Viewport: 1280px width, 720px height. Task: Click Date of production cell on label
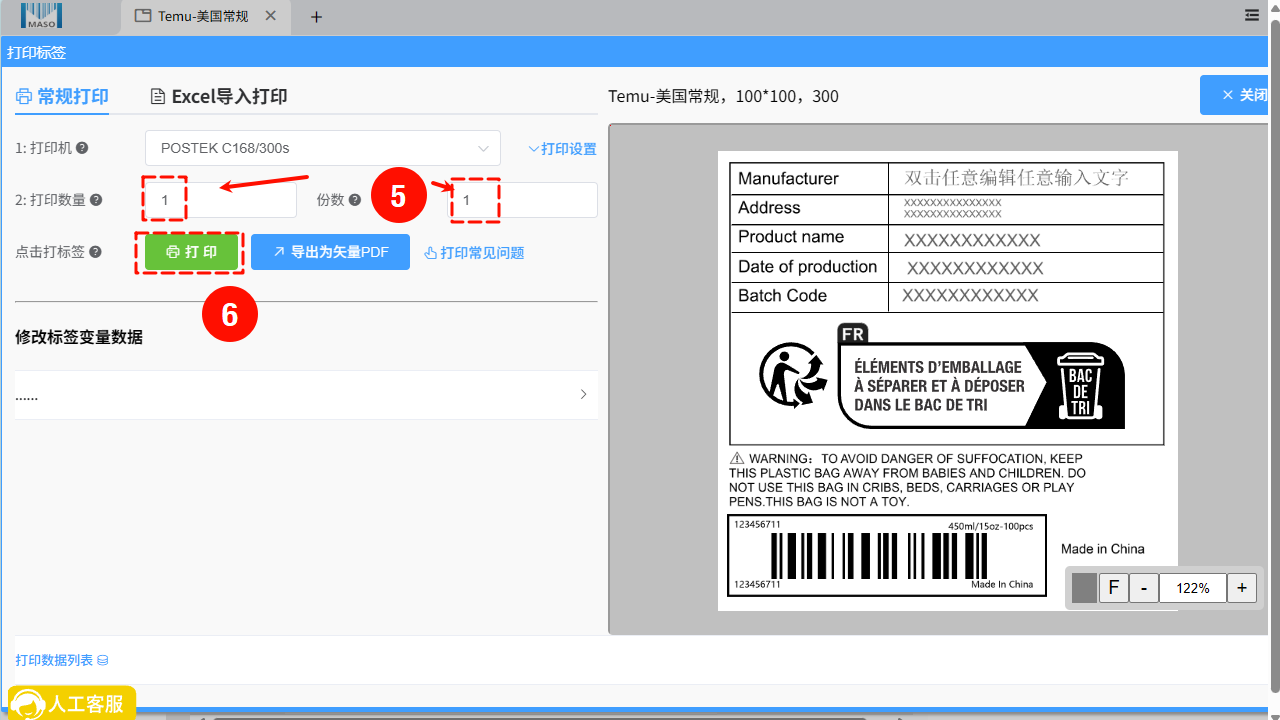click(x=809, y=267)
